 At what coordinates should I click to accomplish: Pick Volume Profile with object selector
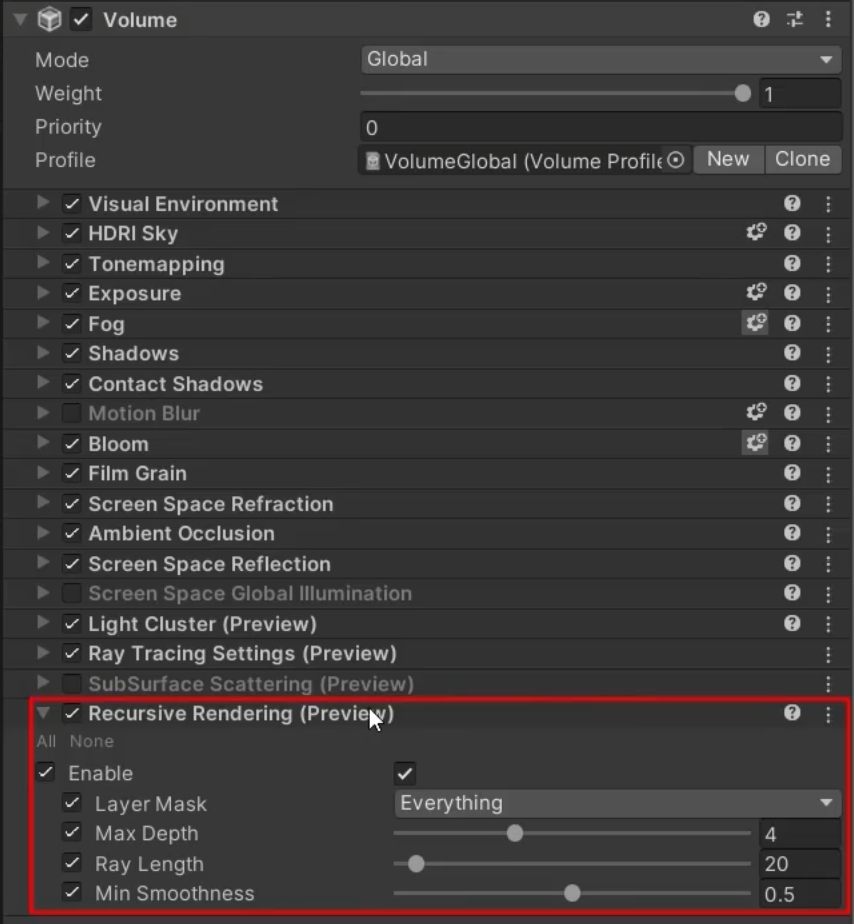pos(676,160)
